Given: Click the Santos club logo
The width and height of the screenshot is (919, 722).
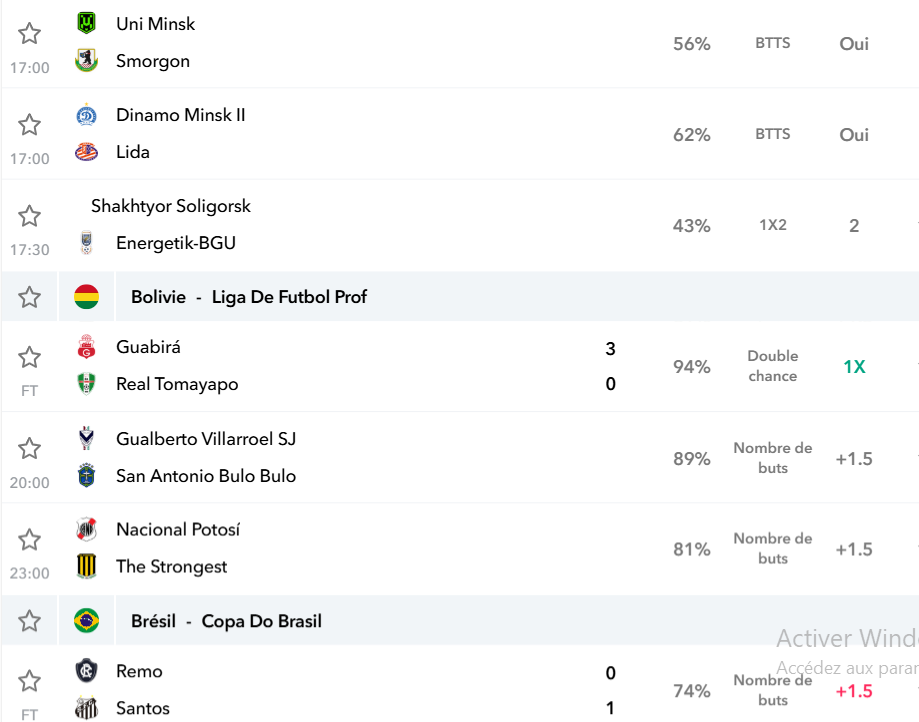Looking at the screenshot, I should click(86, 708).
